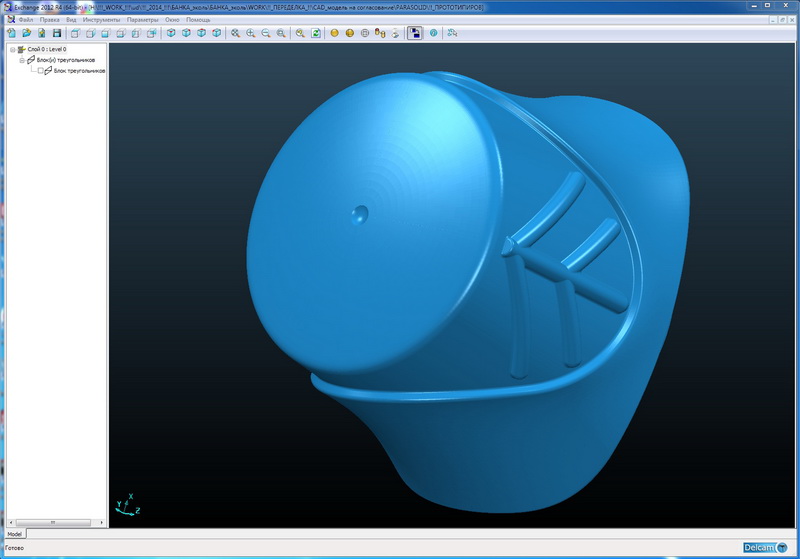Click the zoom-to-fit magnifier icon

235,33
